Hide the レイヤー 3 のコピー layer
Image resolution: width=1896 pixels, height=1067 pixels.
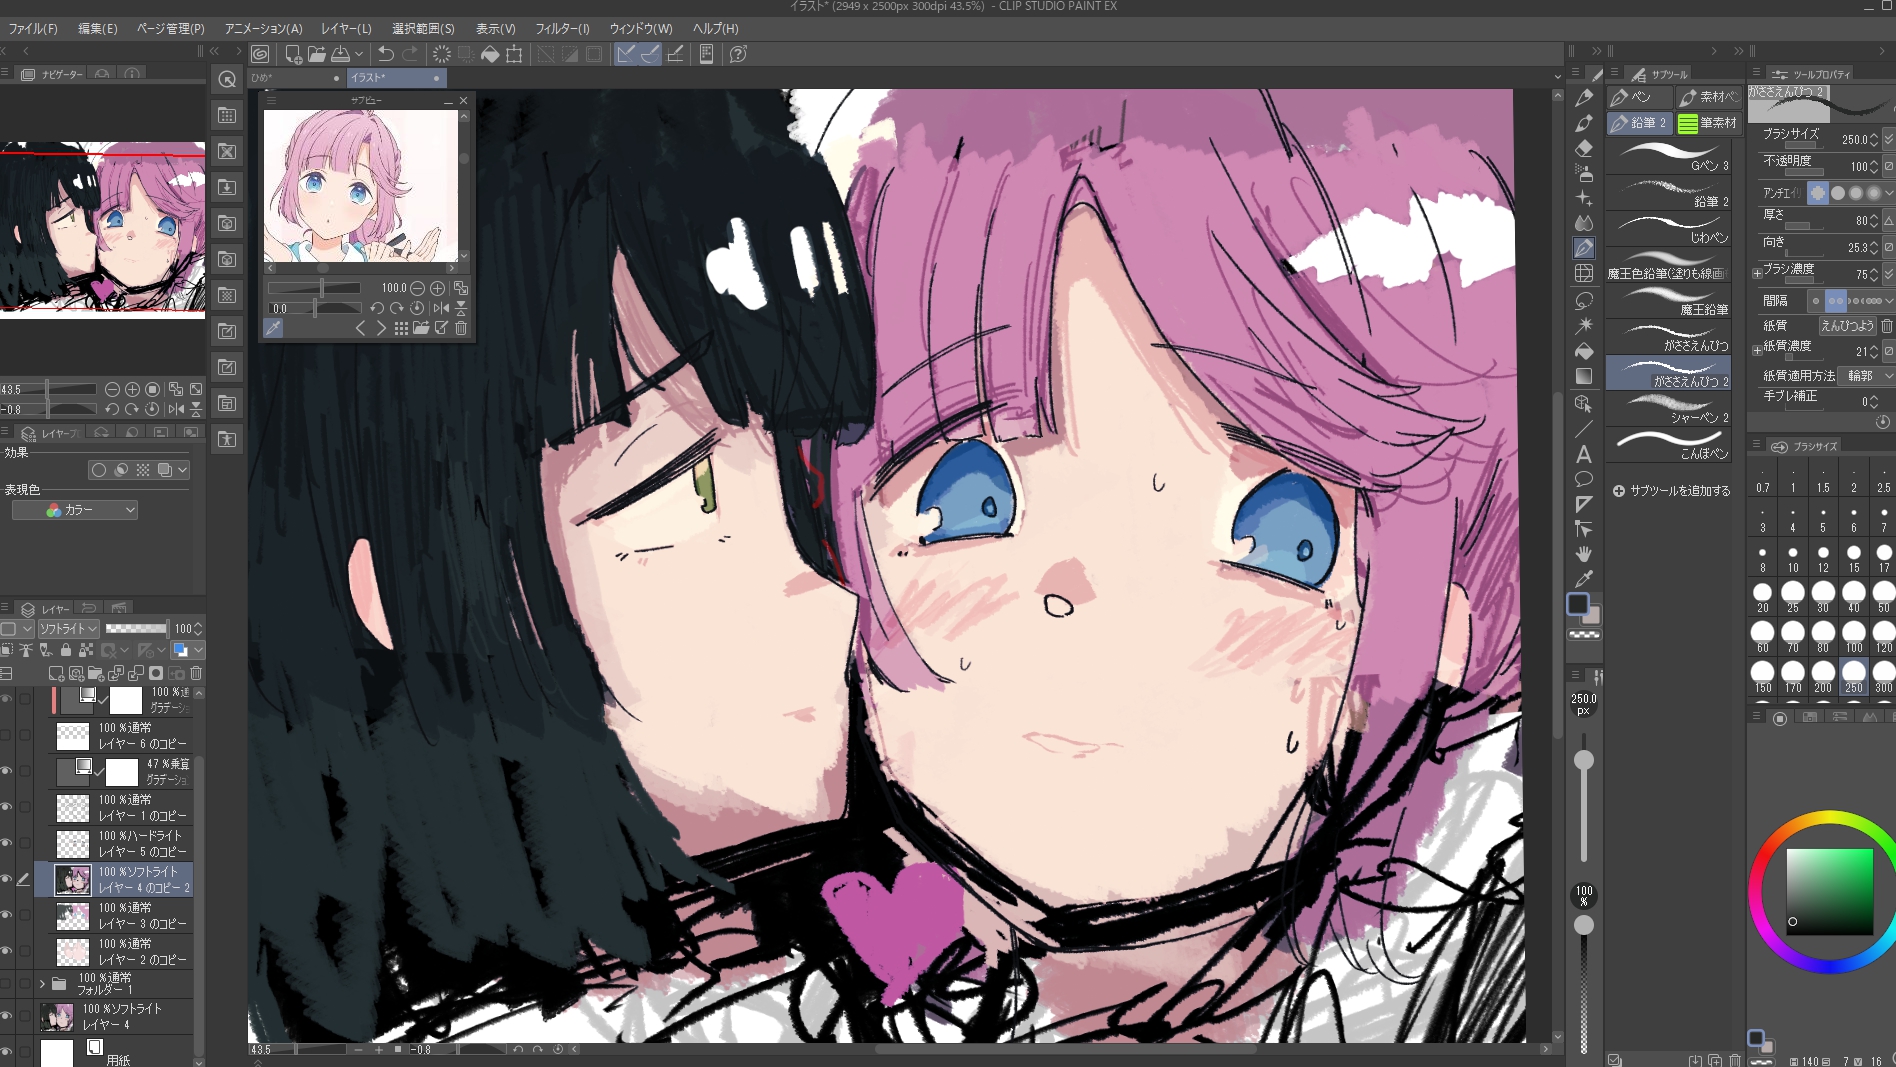click(x=7, y=915)
